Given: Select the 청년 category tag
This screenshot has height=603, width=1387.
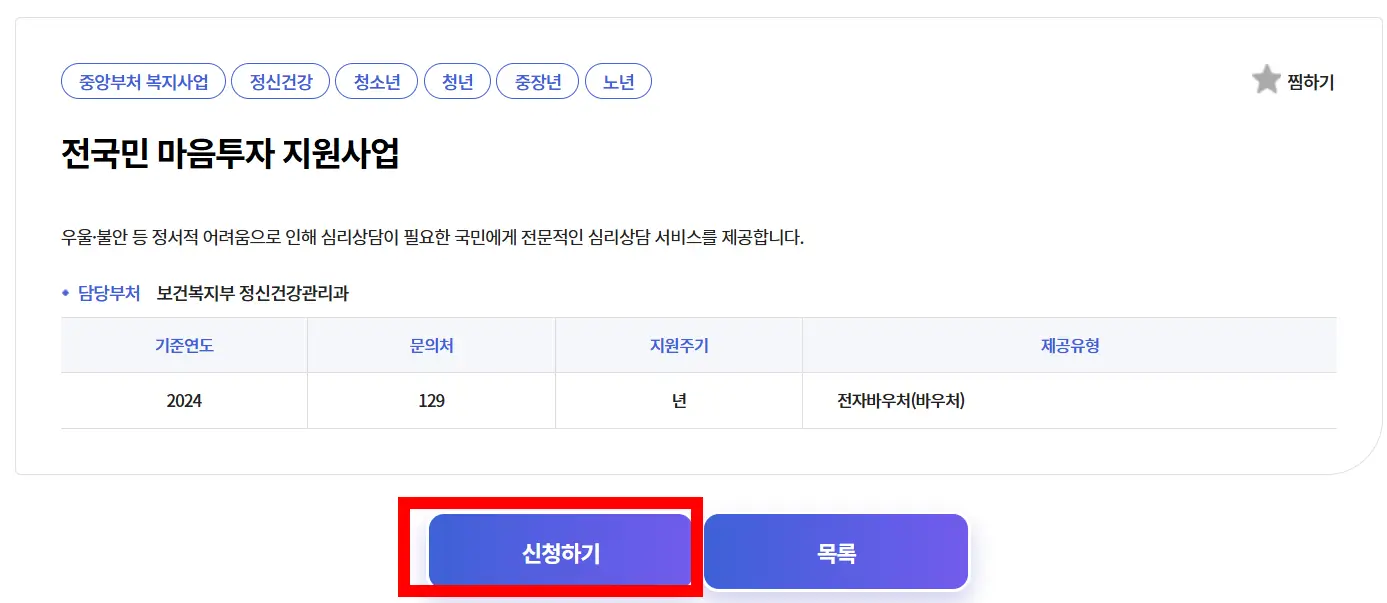Looking at the screenshot, I should point(458,81).
